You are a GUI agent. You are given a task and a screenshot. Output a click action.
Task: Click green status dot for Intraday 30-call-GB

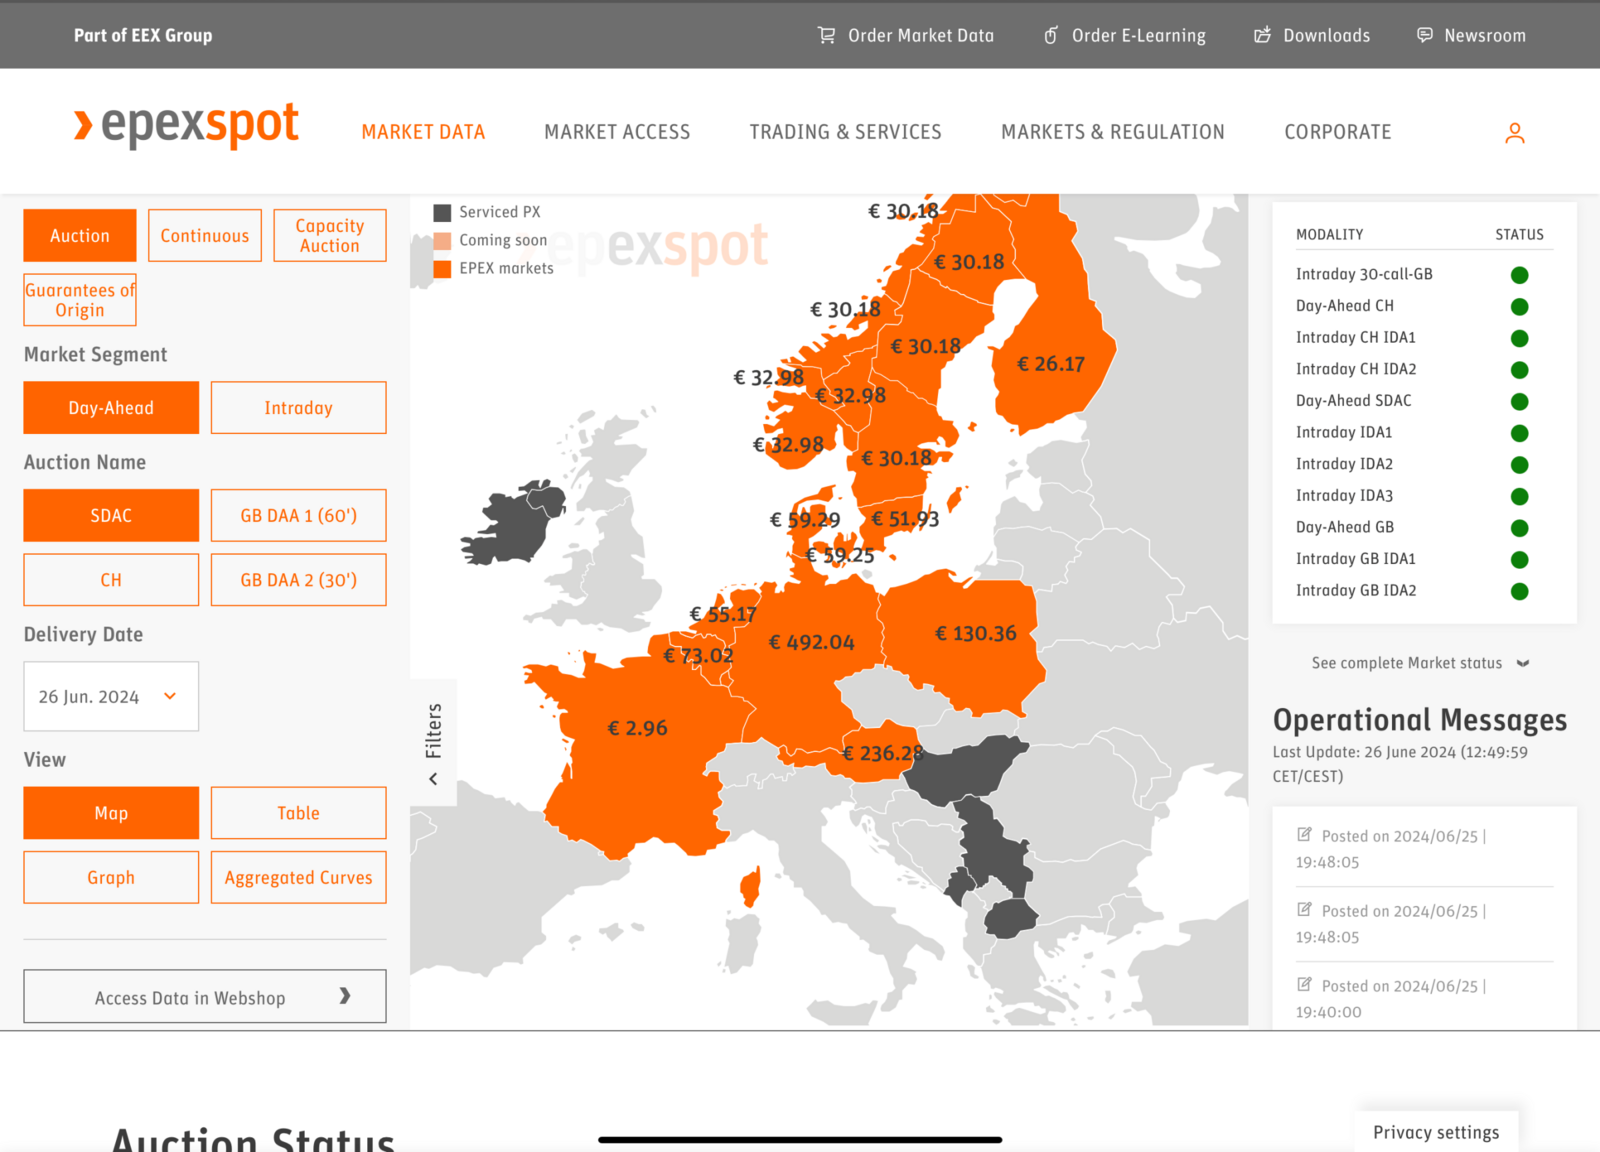coord(1520,275)
